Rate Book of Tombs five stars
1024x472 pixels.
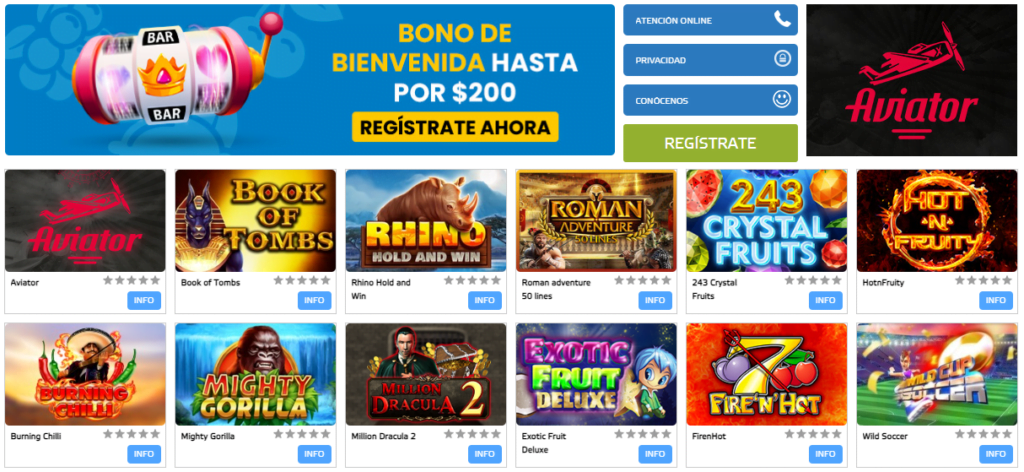pyautogui.click(x=325, y=281)
